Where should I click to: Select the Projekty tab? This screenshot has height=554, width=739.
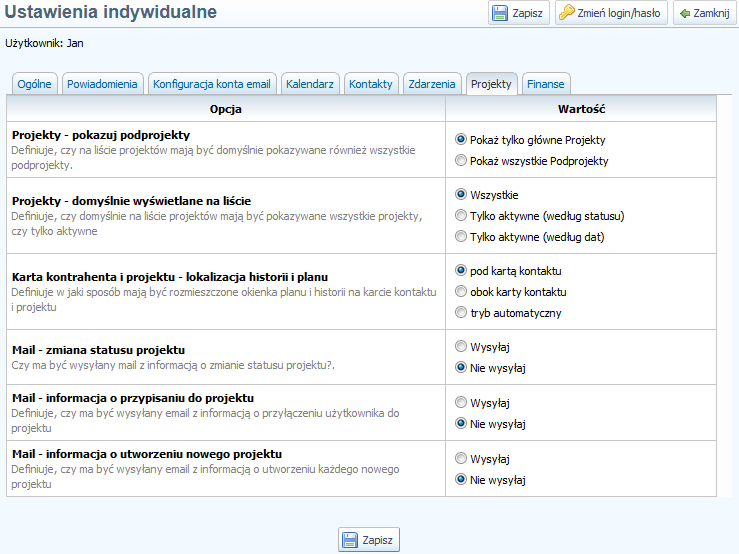coord(491,84)
